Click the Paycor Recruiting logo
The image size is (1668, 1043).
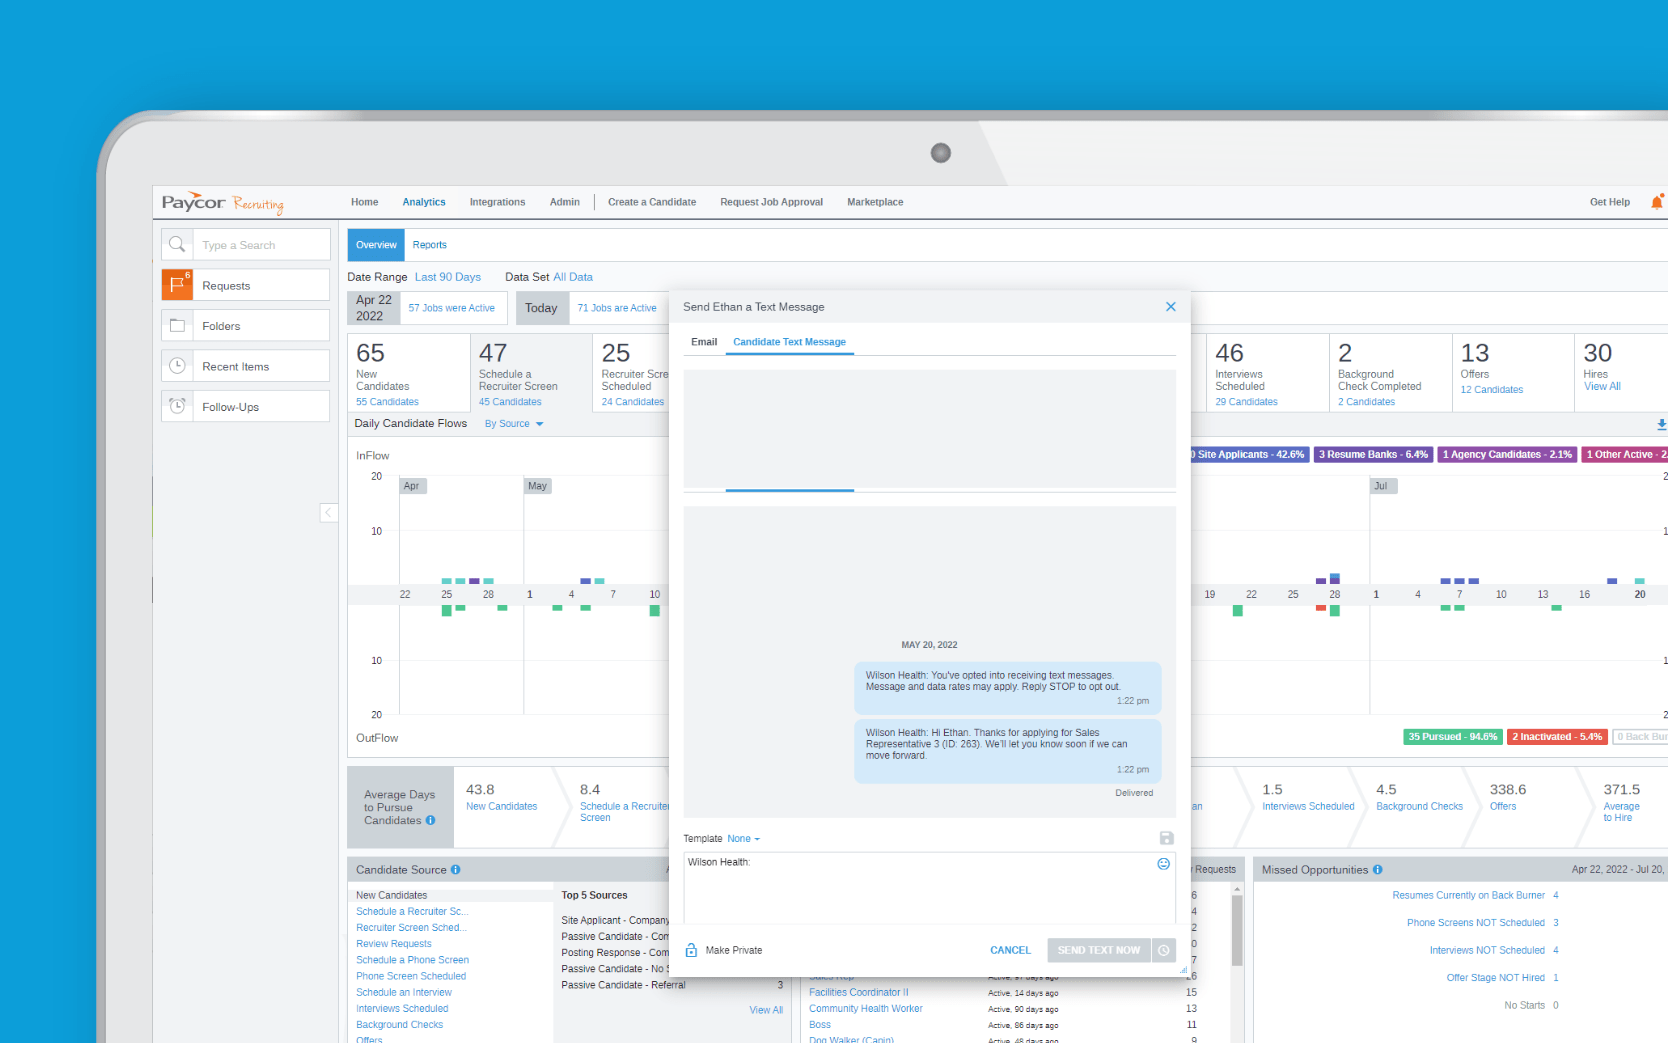point(223,203)
